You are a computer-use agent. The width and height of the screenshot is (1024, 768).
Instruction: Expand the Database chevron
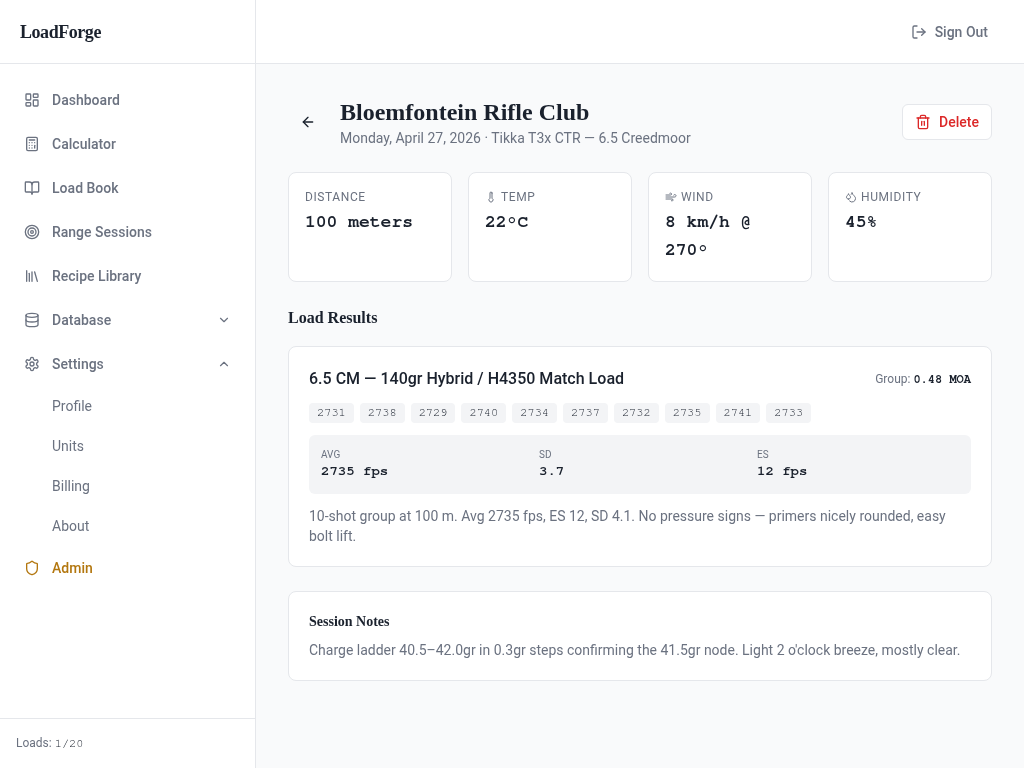pos(224,320)
